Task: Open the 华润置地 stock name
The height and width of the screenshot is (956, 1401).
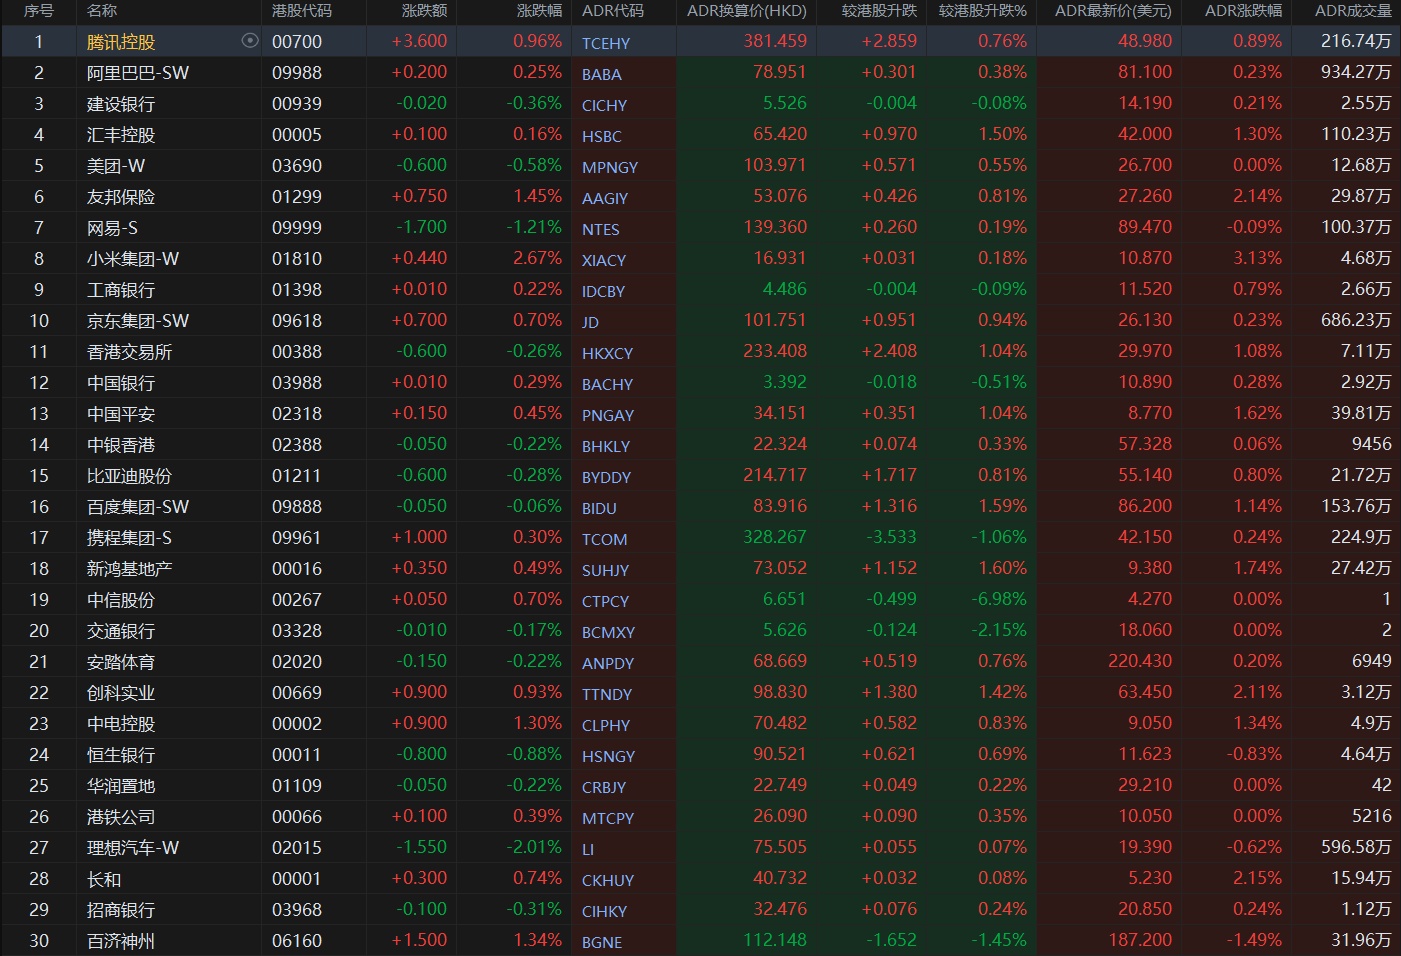Action: click(121, 786)
